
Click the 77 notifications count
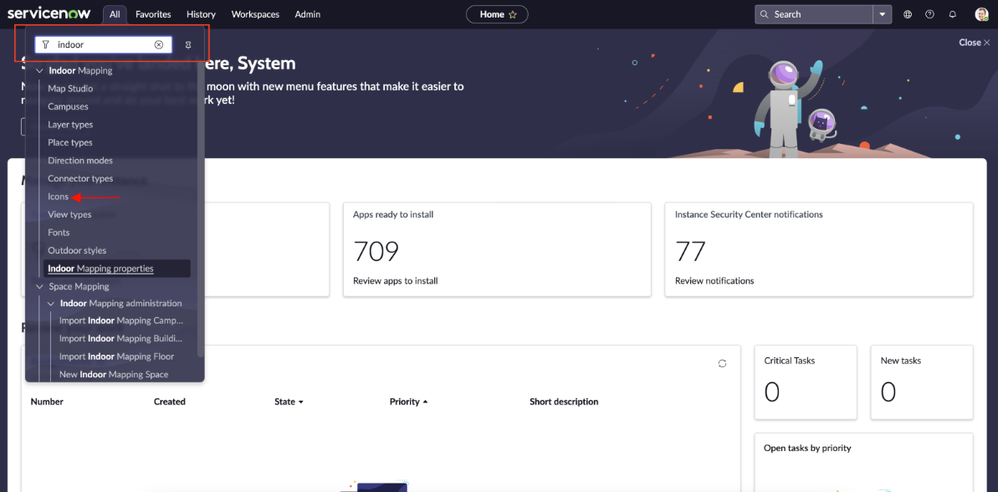click(x=691, y=251)
